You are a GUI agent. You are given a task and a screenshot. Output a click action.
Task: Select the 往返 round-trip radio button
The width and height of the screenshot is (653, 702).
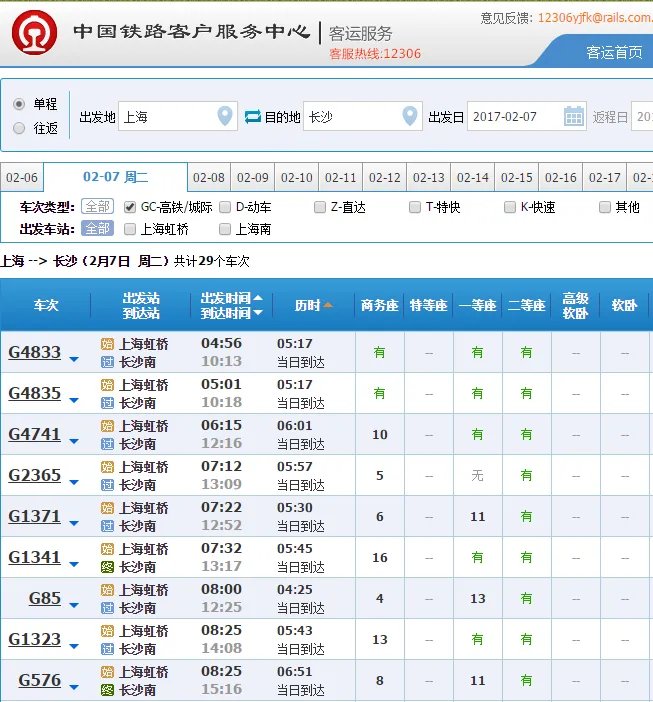point(19,128)
